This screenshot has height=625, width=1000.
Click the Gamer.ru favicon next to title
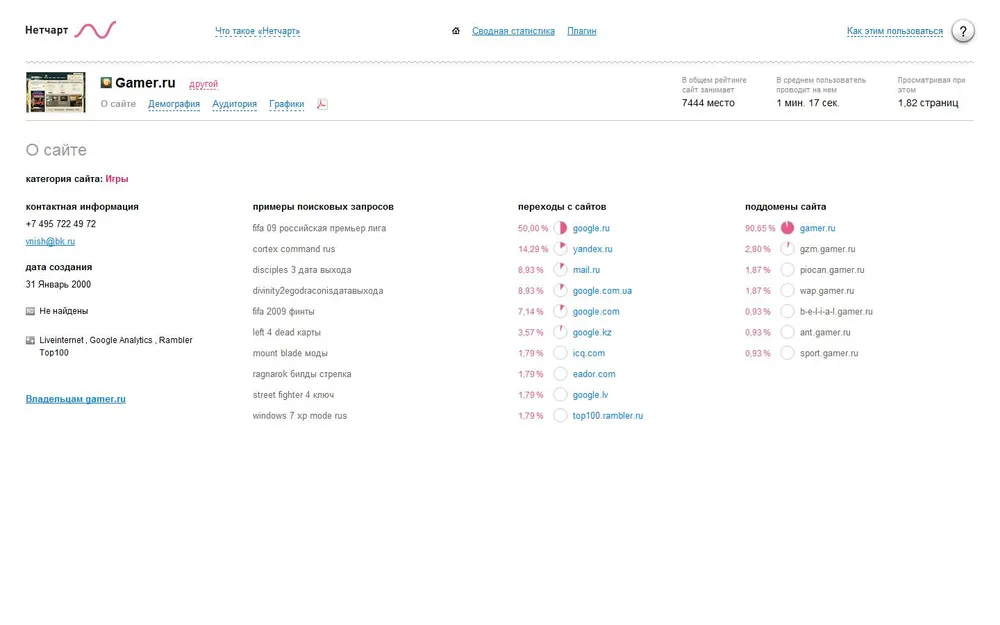pyautogui.click(x=106, y=83)
